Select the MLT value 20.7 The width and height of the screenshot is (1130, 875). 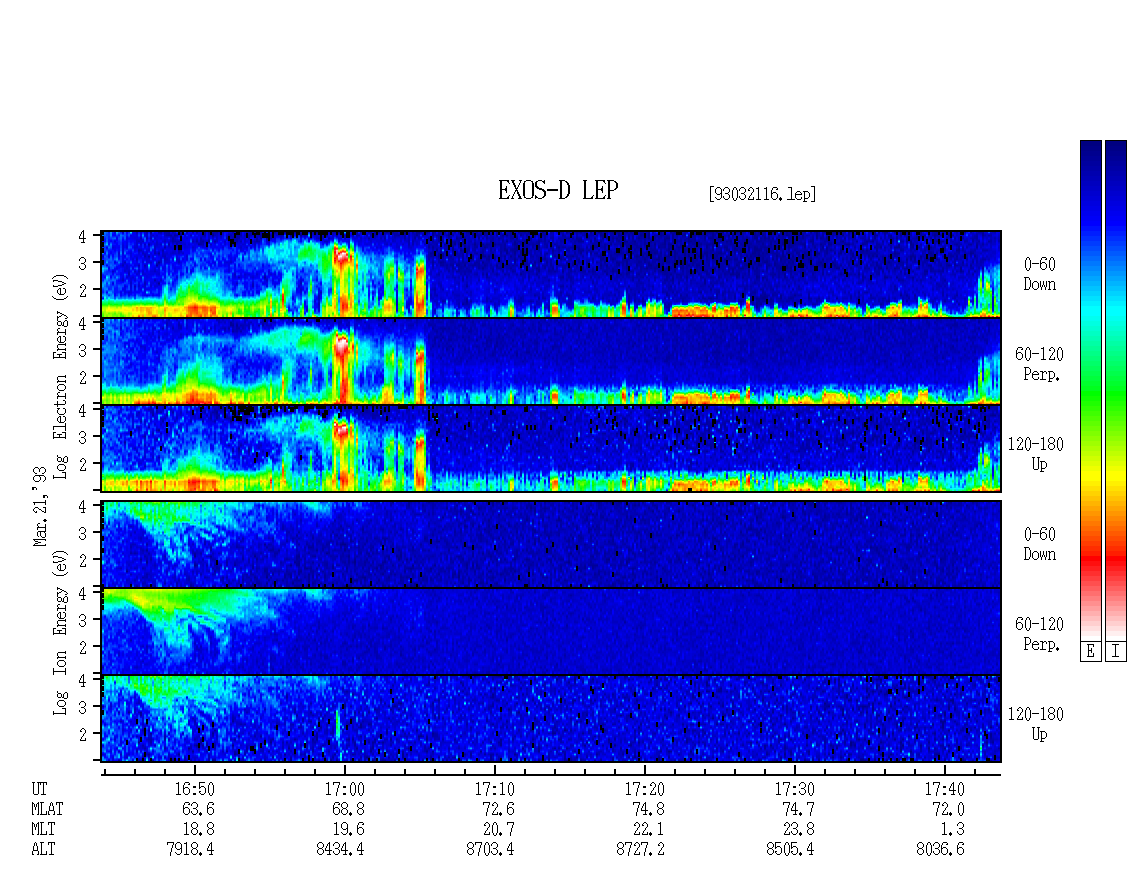498,829
